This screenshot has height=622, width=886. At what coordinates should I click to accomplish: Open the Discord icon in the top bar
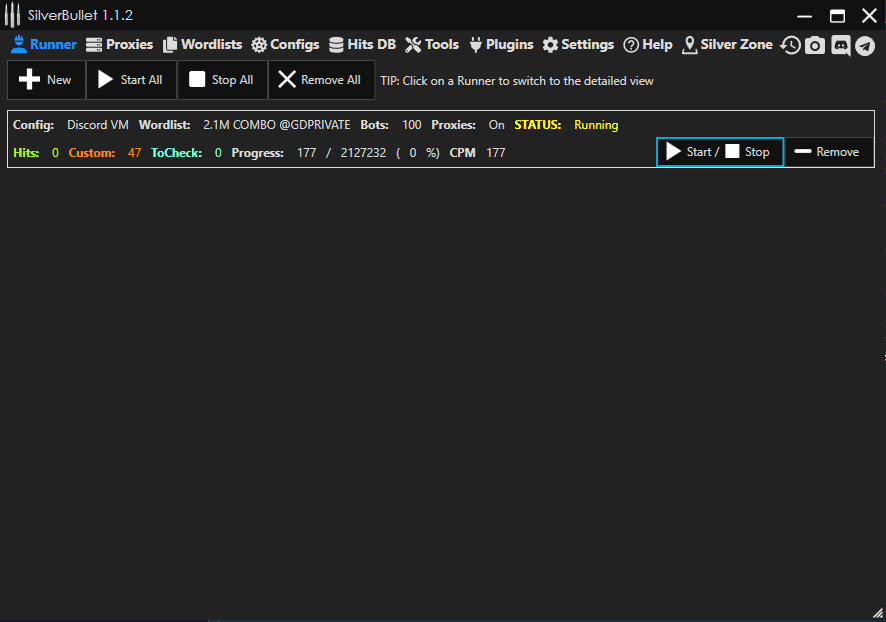[840, 45]
